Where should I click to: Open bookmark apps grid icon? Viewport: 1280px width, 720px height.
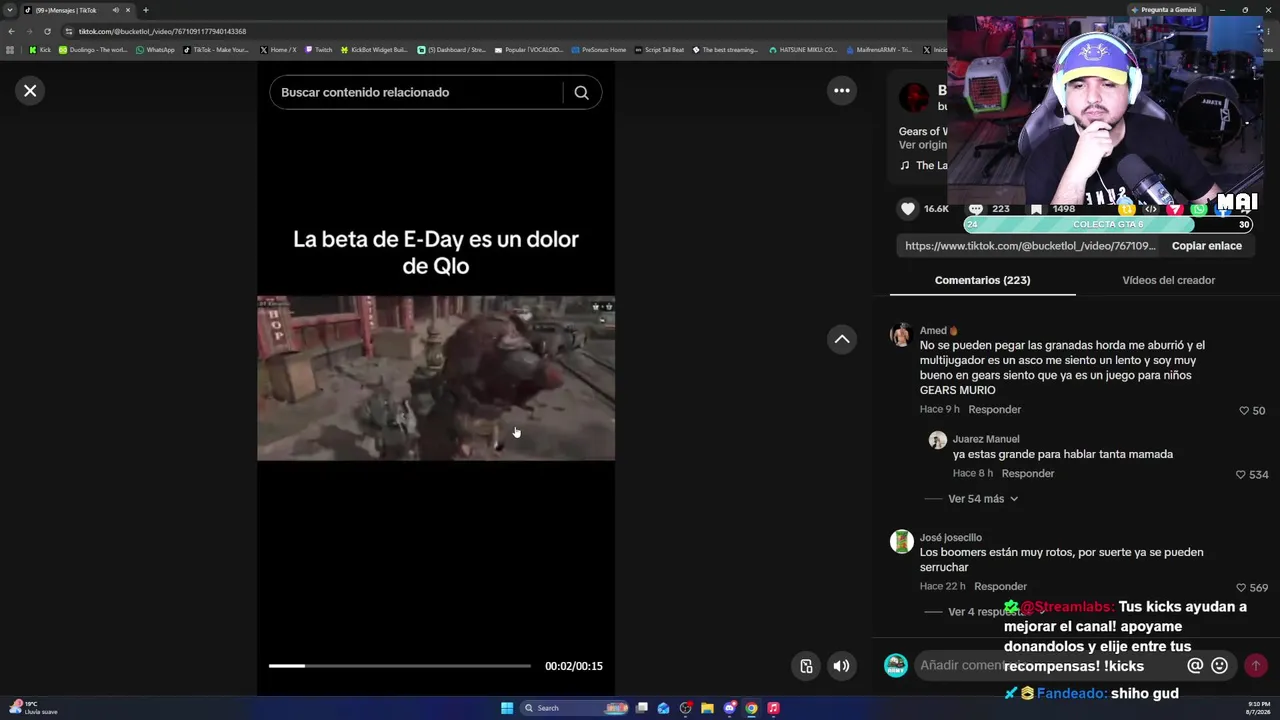coord(10,50)
